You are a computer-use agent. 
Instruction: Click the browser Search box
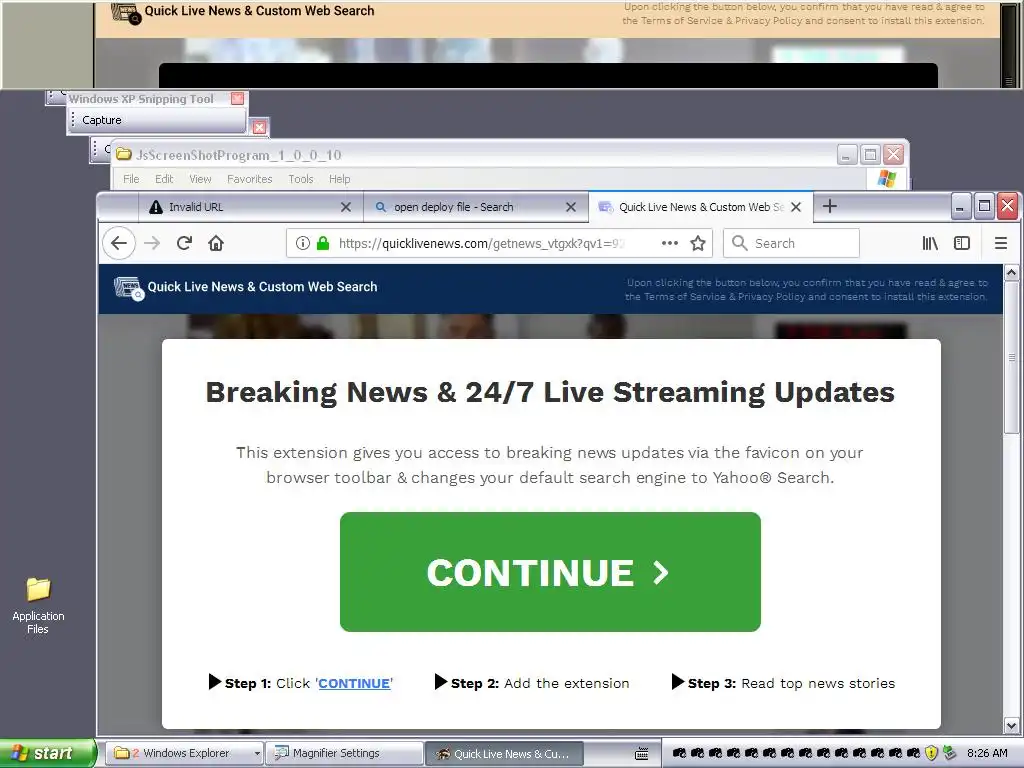point(792,243)
